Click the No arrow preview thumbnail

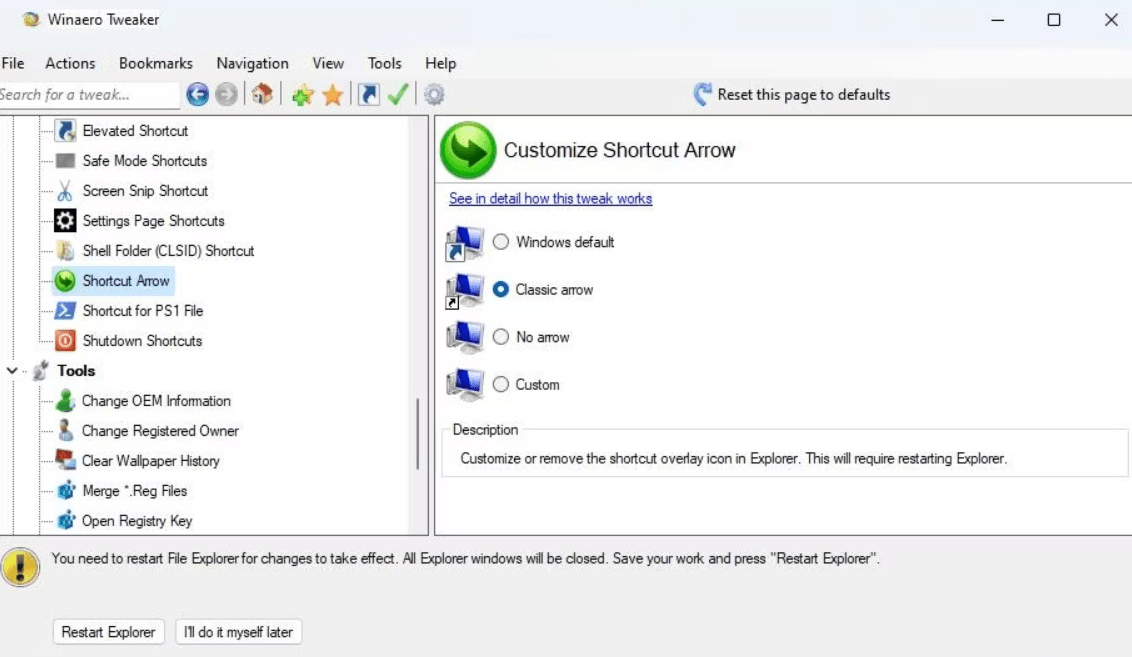click(464, 337)
